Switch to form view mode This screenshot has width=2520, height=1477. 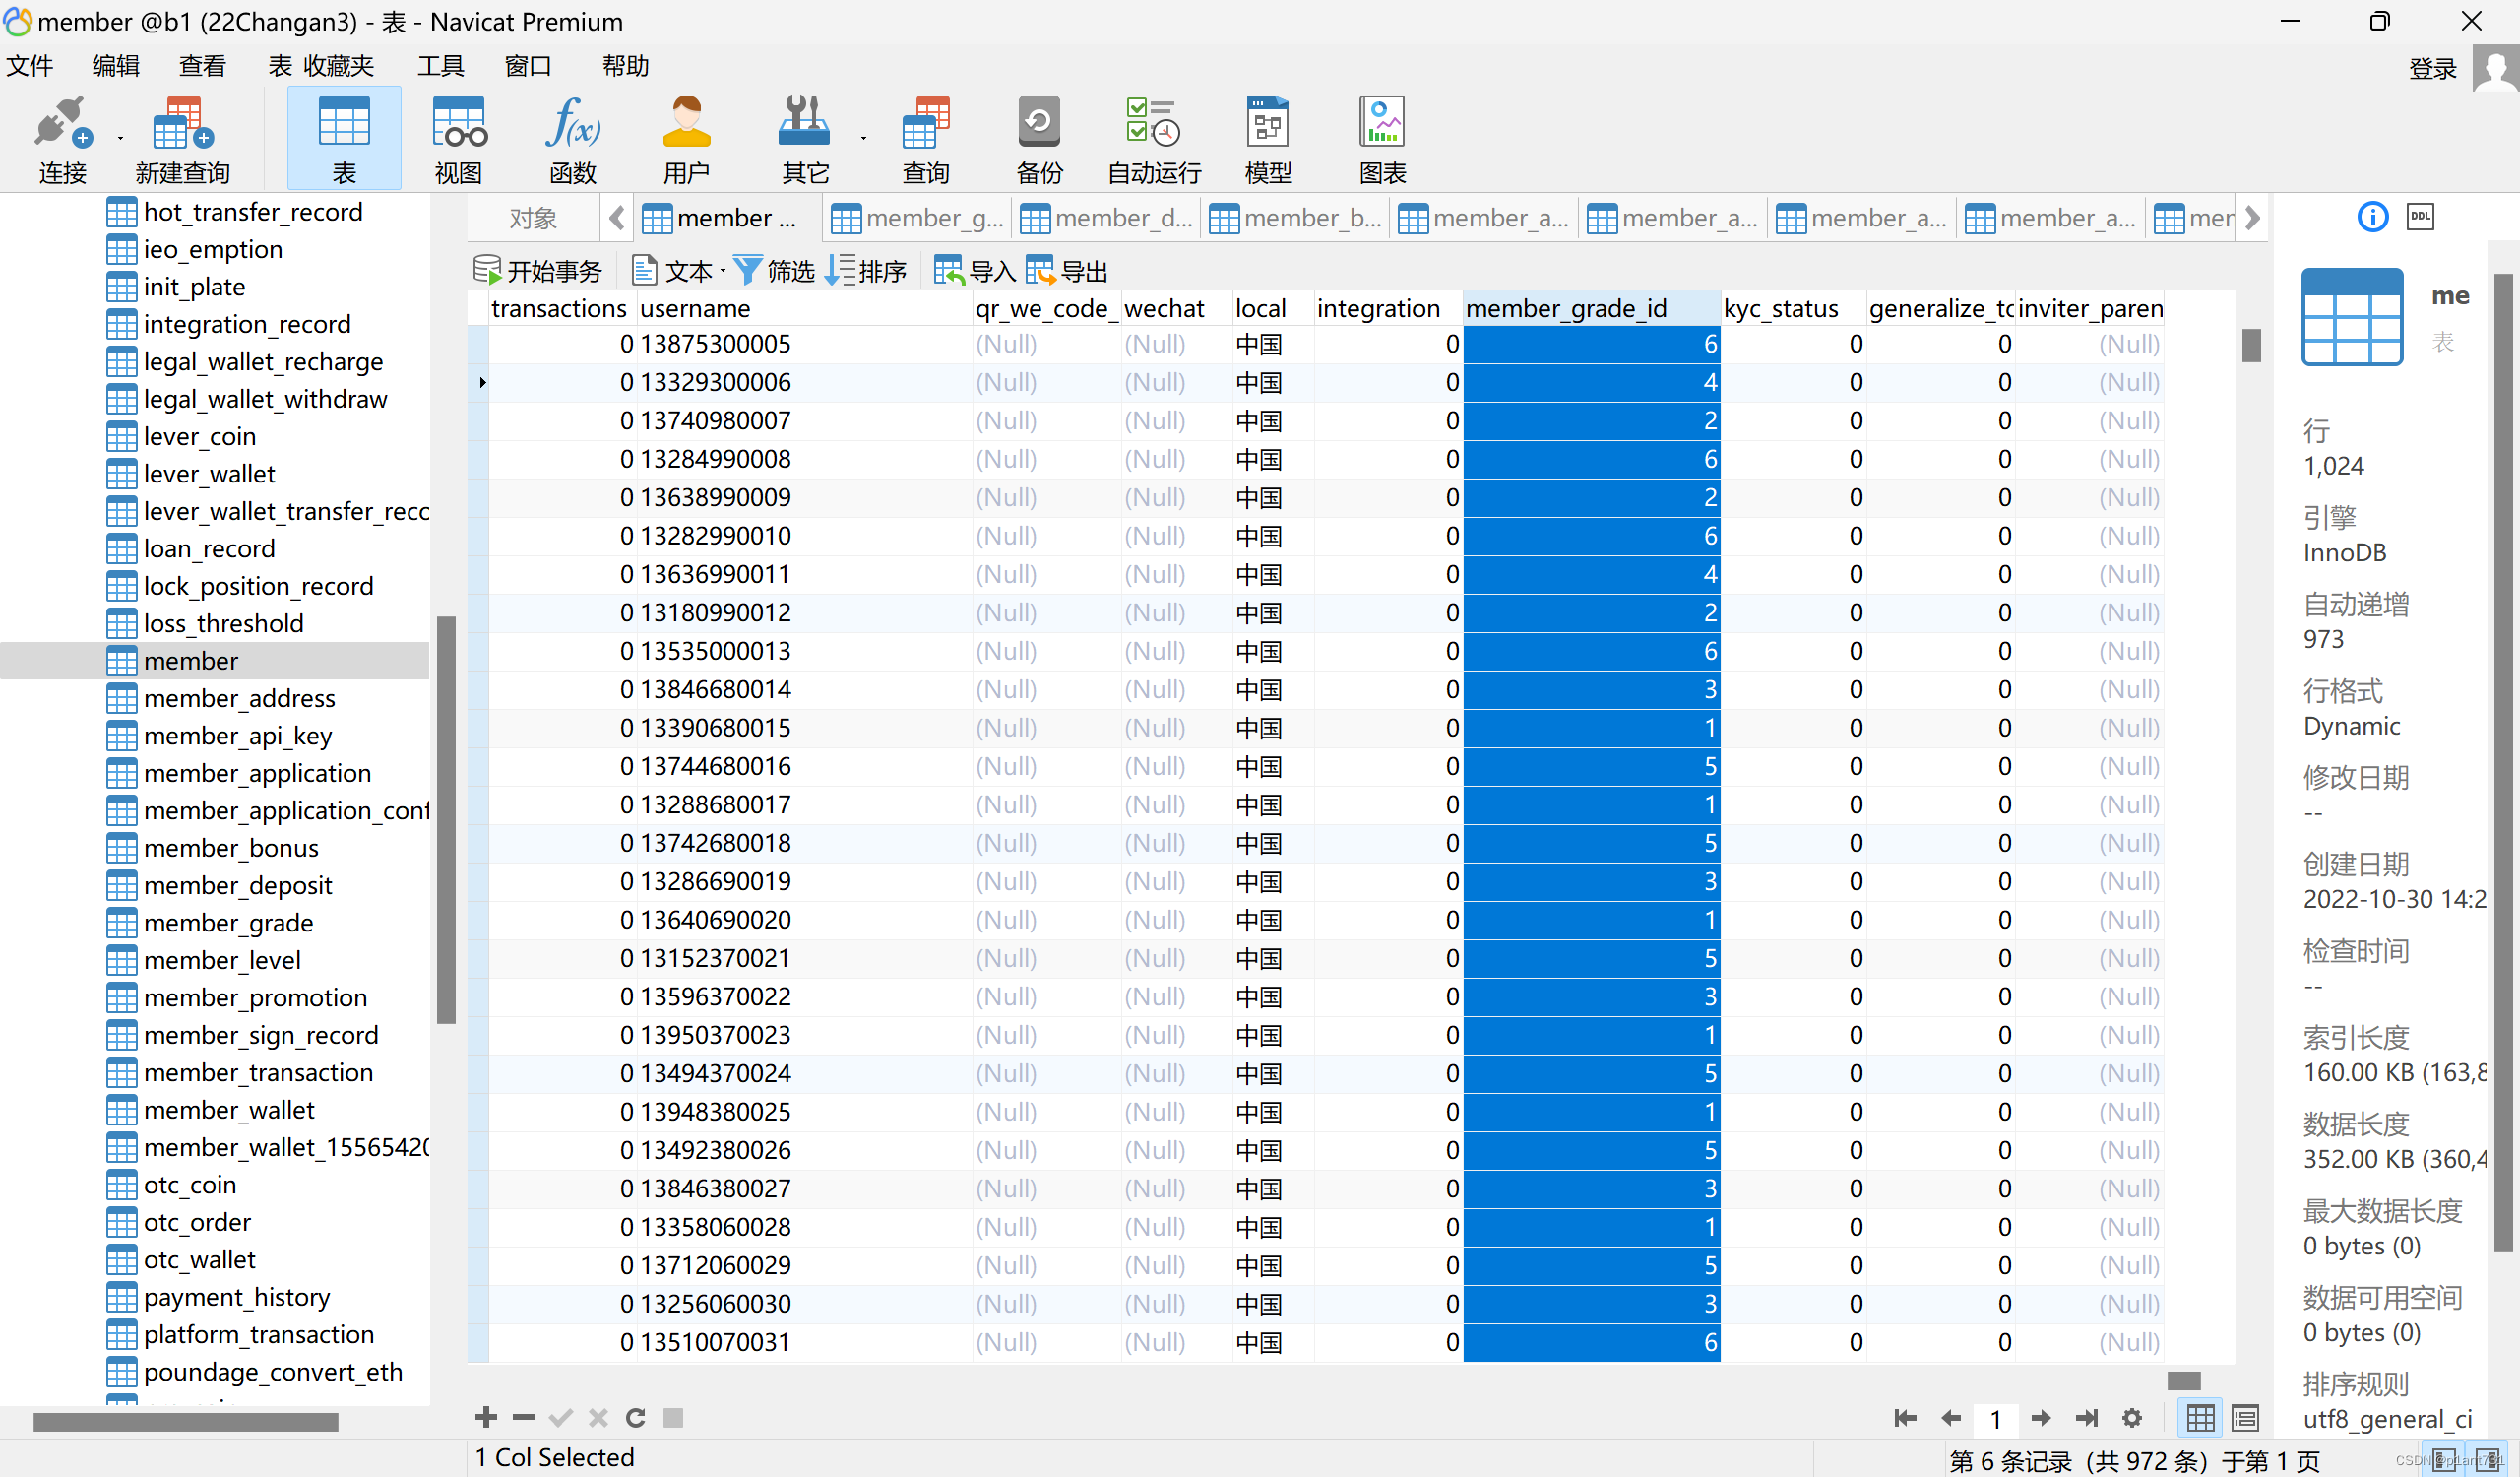point(2245,1417)
